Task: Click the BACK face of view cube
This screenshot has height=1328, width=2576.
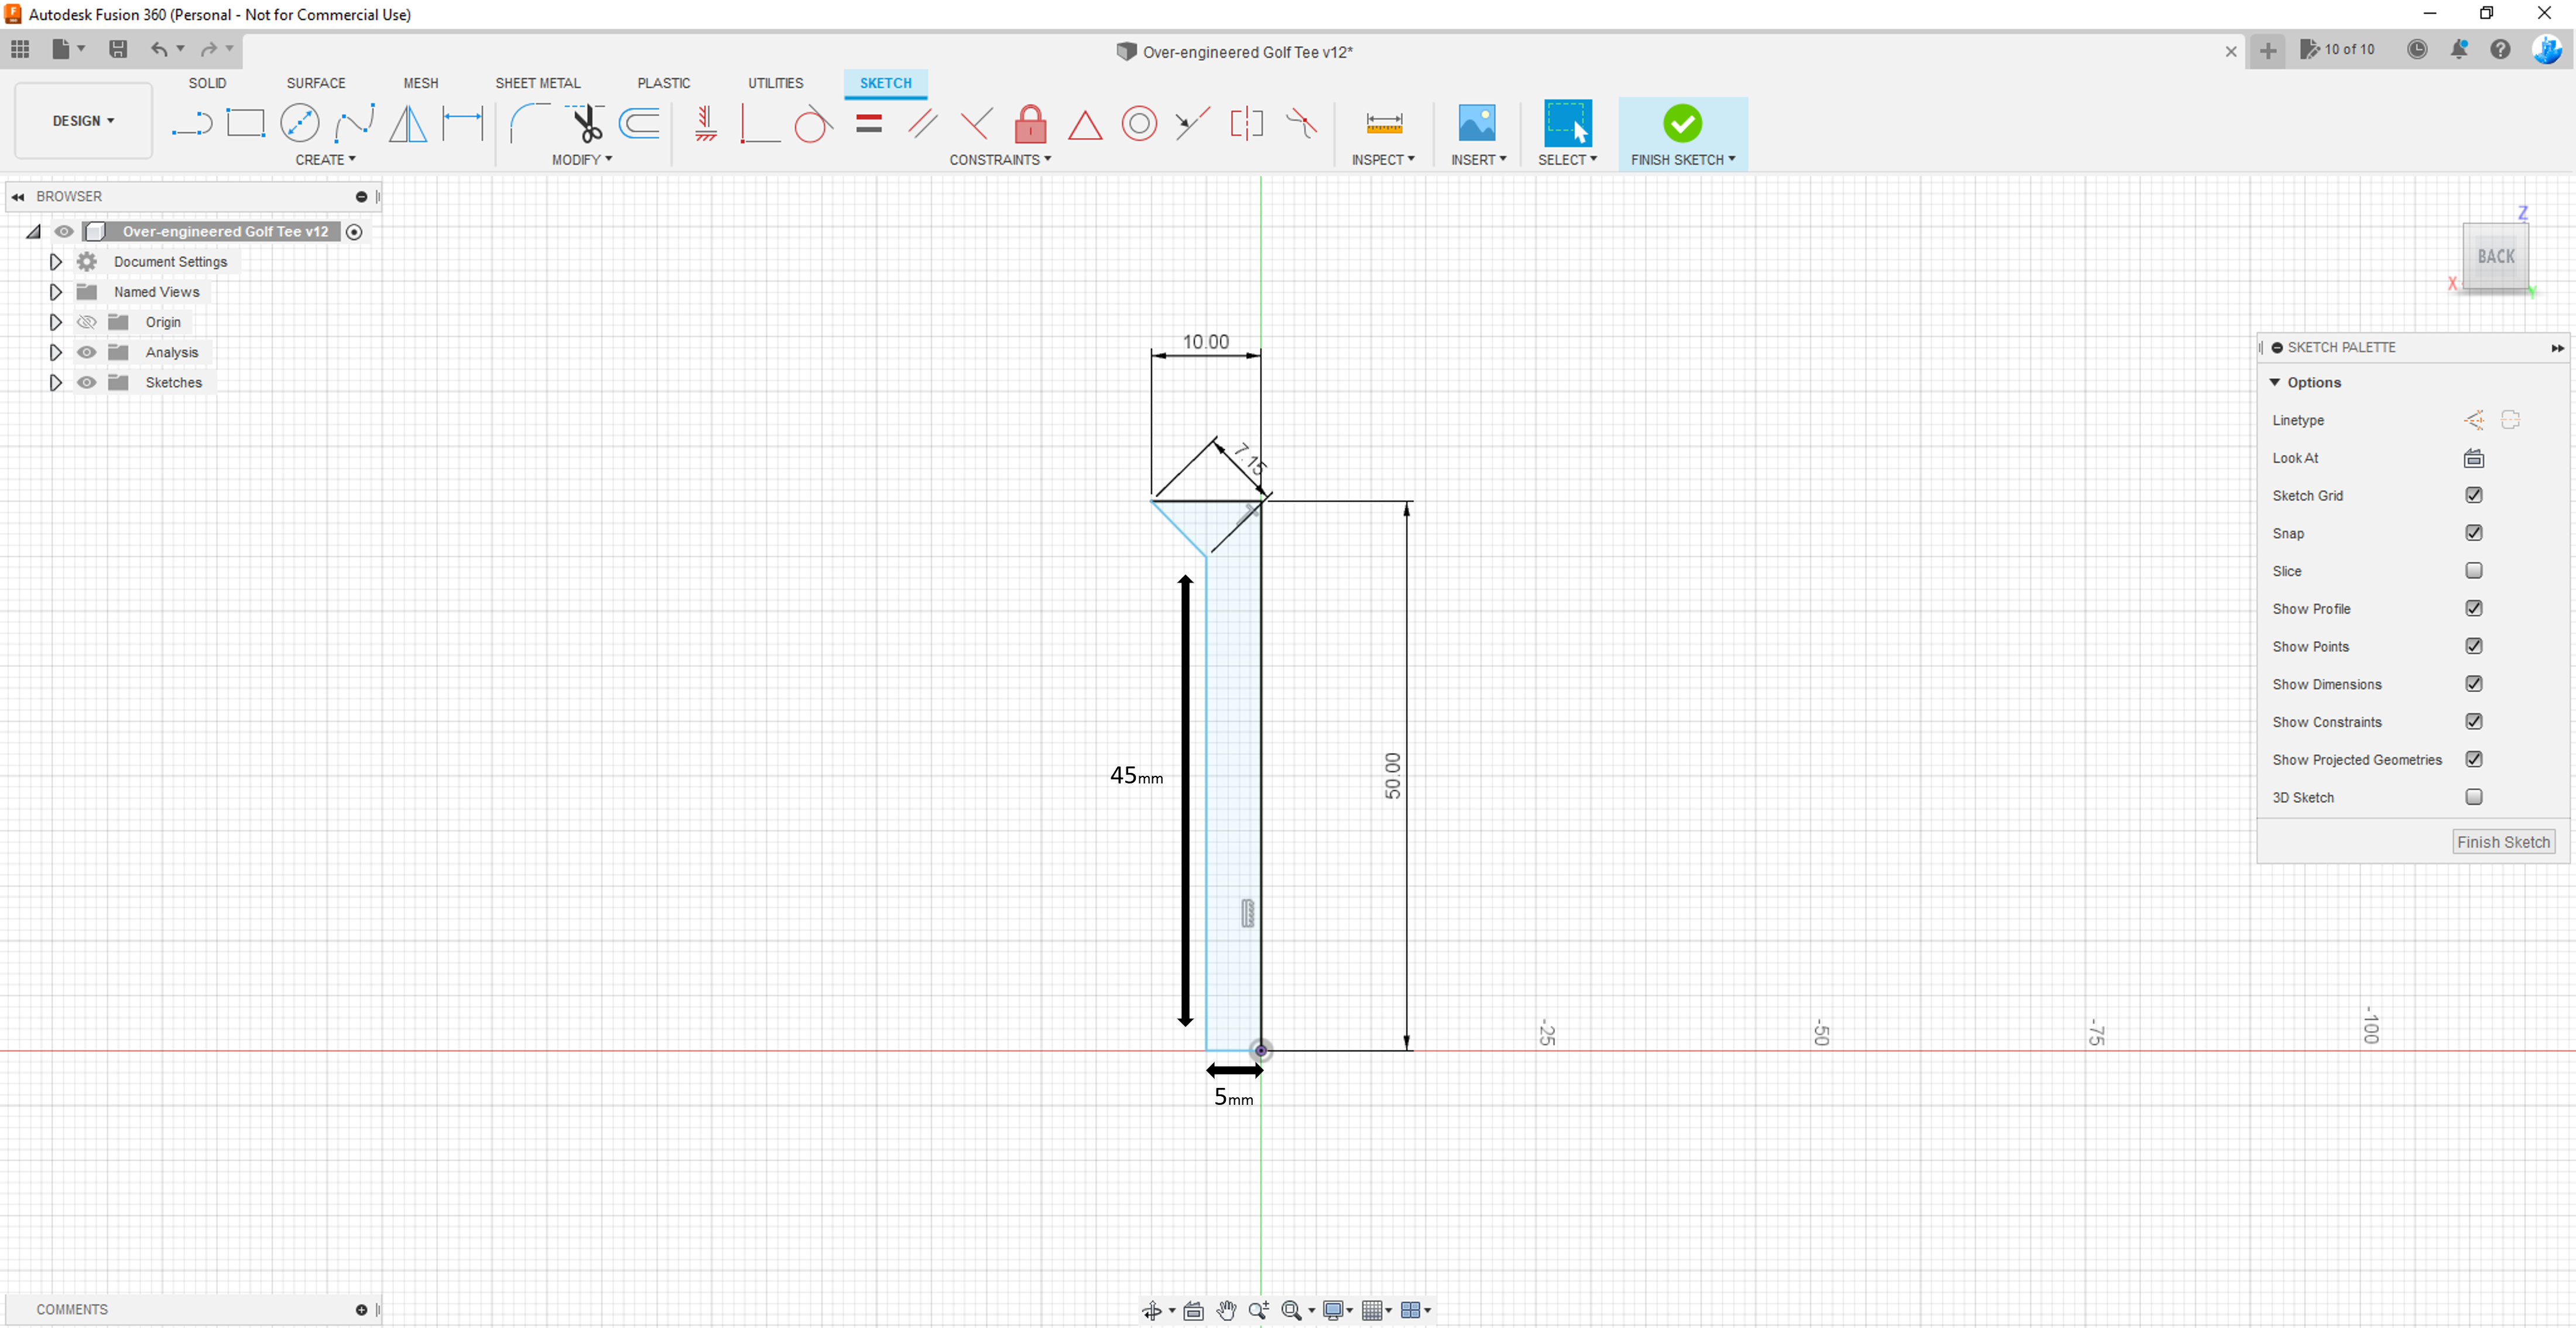Action: (2495, 257)
